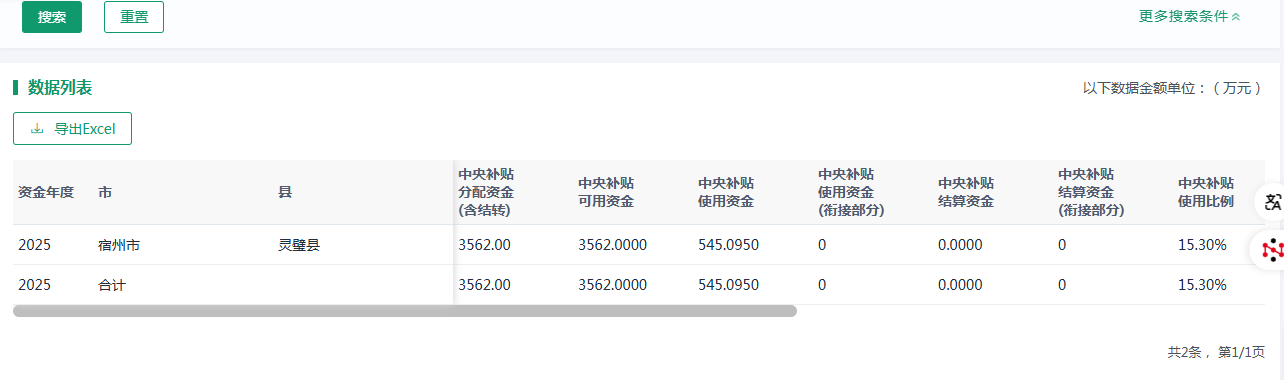Collapse the 更多搜索条件 chevron
The image size is (1284, 380).
(1236, 16)
